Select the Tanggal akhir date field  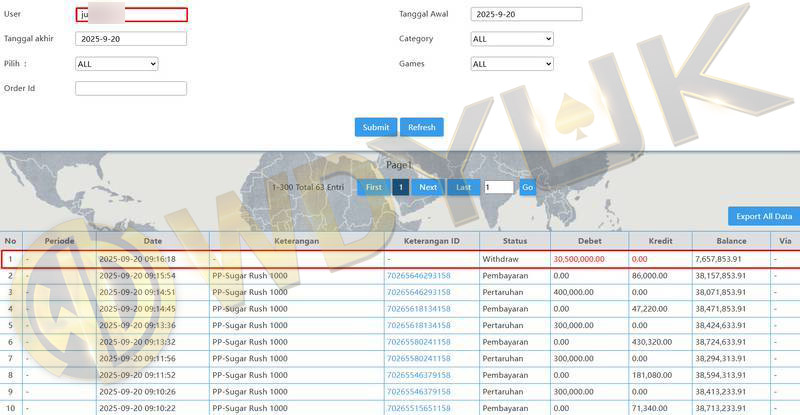pos(131,39)
